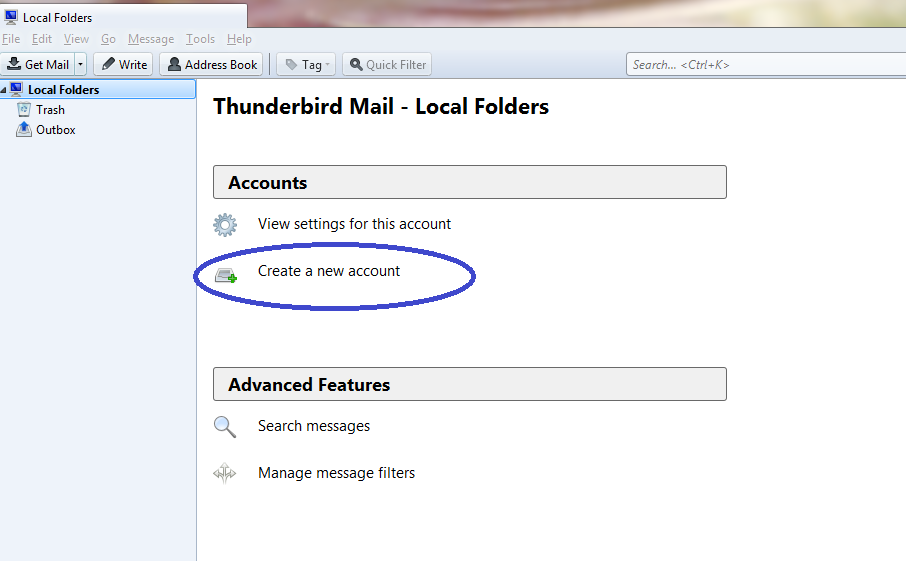Click the message filters arrows icon

pyautogui.click(x=225, y=473)
